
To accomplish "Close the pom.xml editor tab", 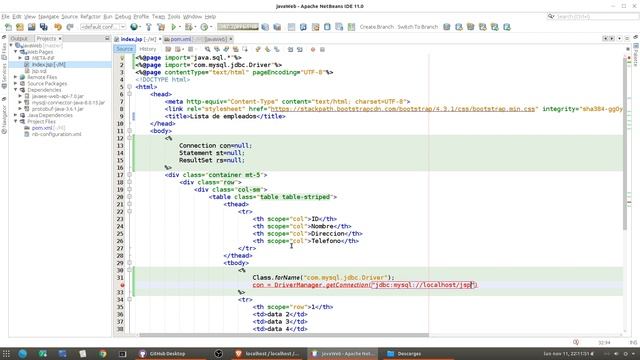I will [231, 39].
